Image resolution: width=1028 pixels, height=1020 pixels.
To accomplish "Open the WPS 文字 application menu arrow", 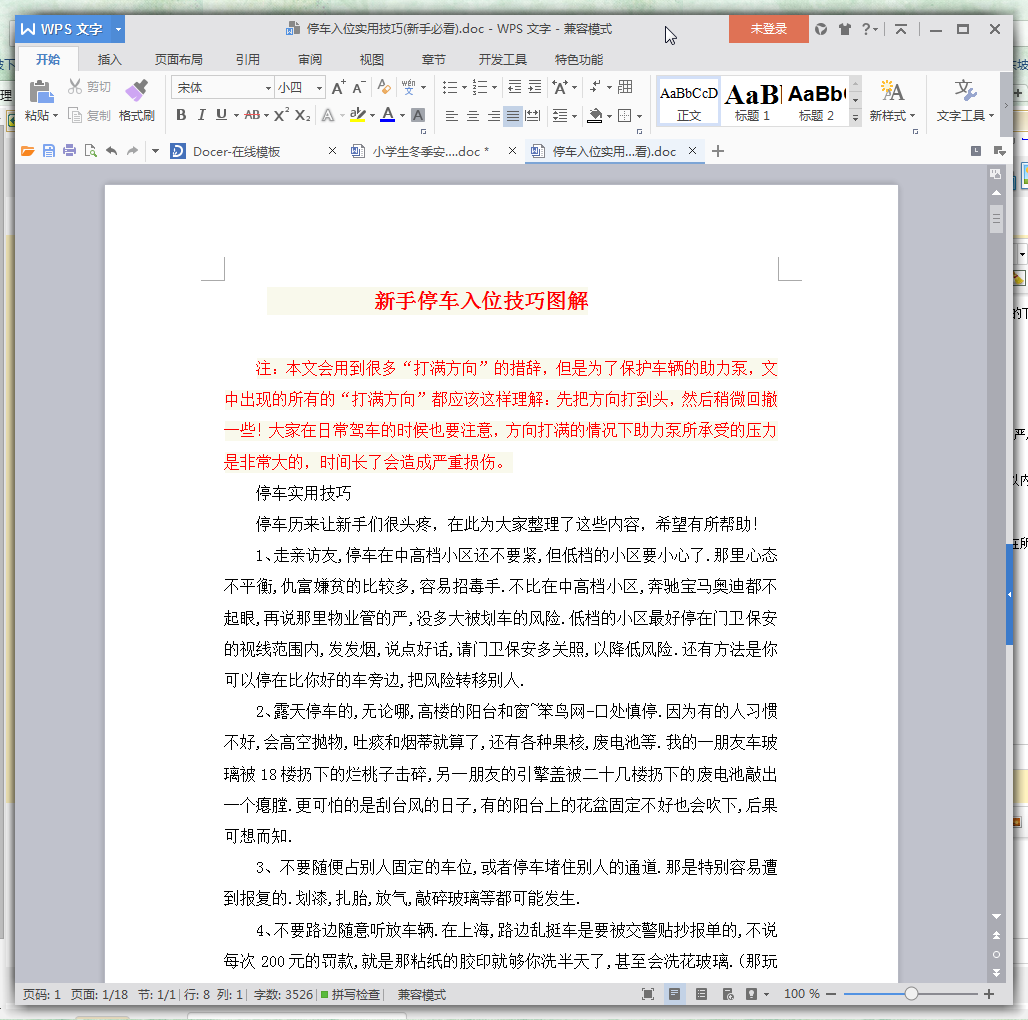I will 118,29.
